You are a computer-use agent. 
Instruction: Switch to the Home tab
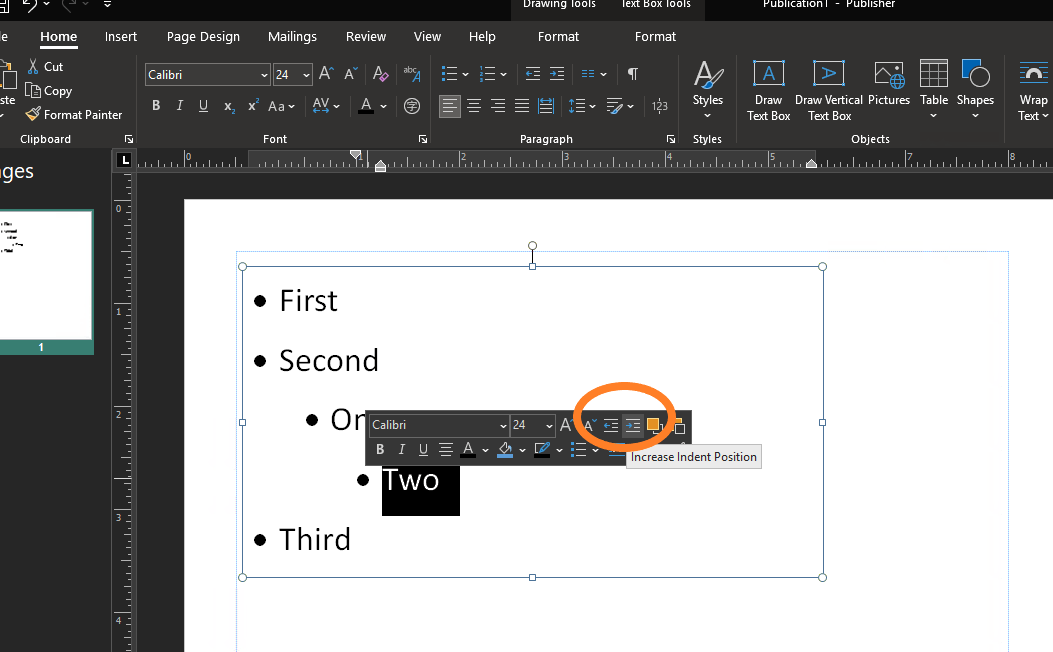[x=58, y=37]
